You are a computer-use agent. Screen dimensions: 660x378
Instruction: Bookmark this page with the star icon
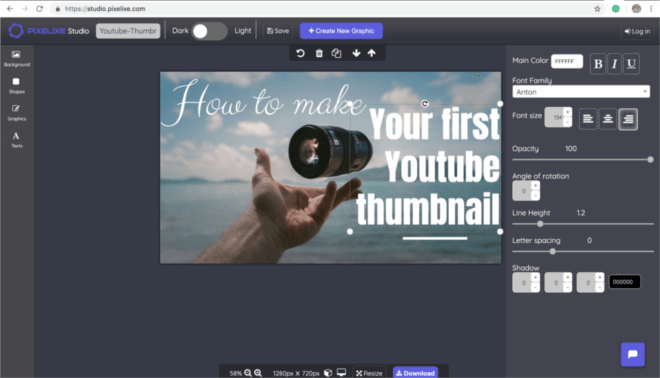click(597, 8)
